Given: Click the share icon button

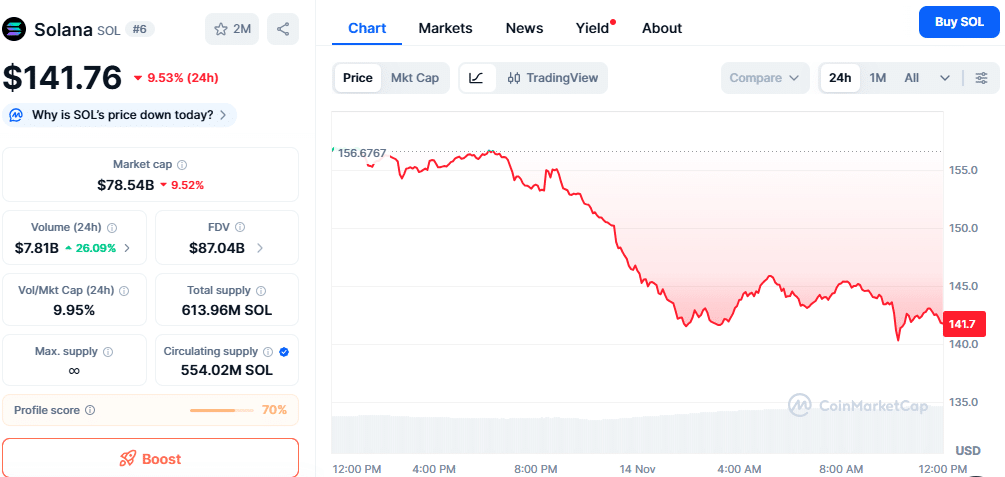Looking at the screenshot, I should click(283, 30).
